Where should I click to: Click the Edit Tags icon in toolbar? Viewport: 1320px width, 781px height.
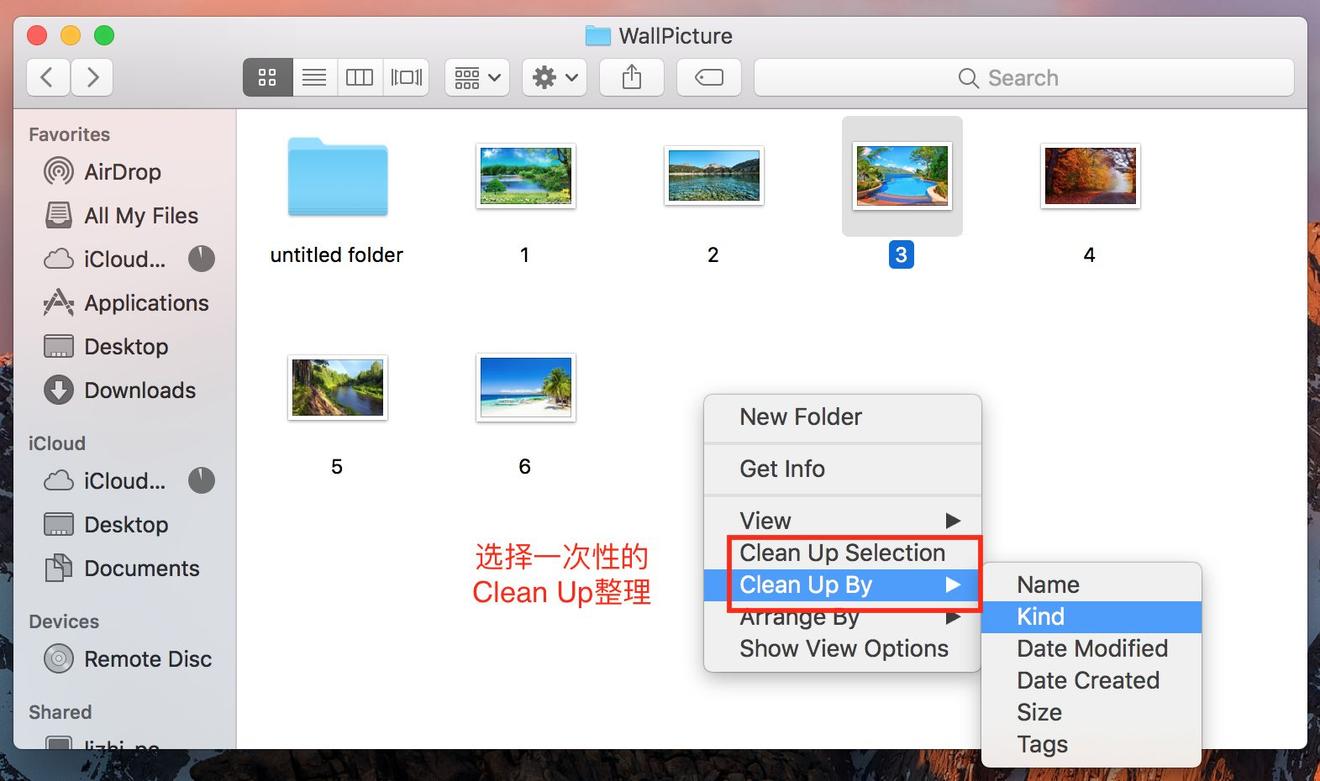click(708, 77)
